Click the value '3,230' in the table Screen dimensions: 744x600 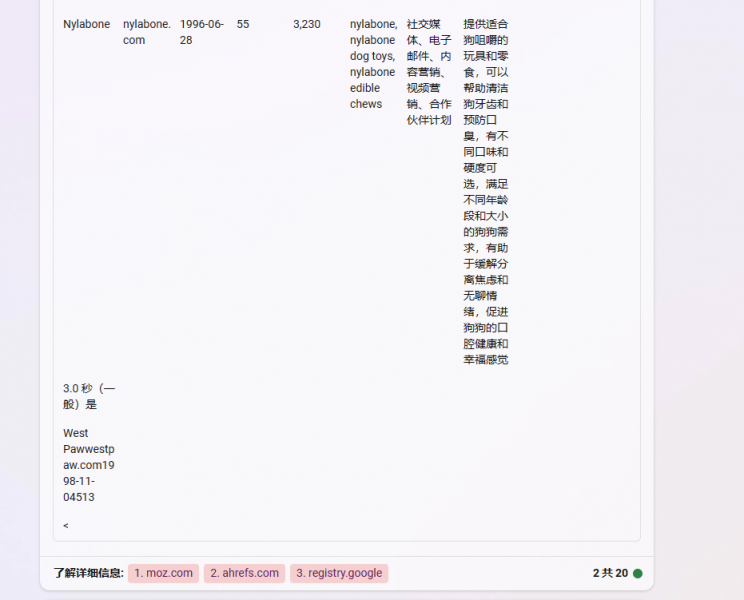click(307, 24)
